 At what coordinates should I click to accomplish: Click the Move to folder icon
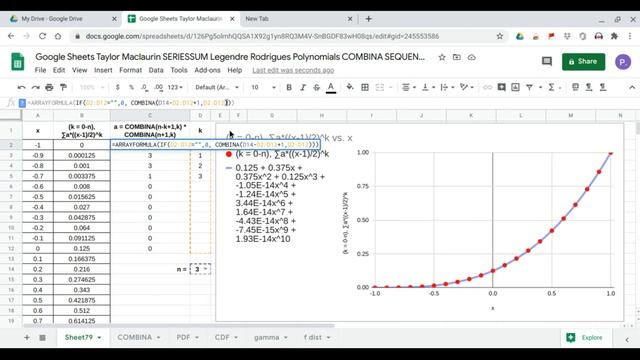click(x=457, y=58)
